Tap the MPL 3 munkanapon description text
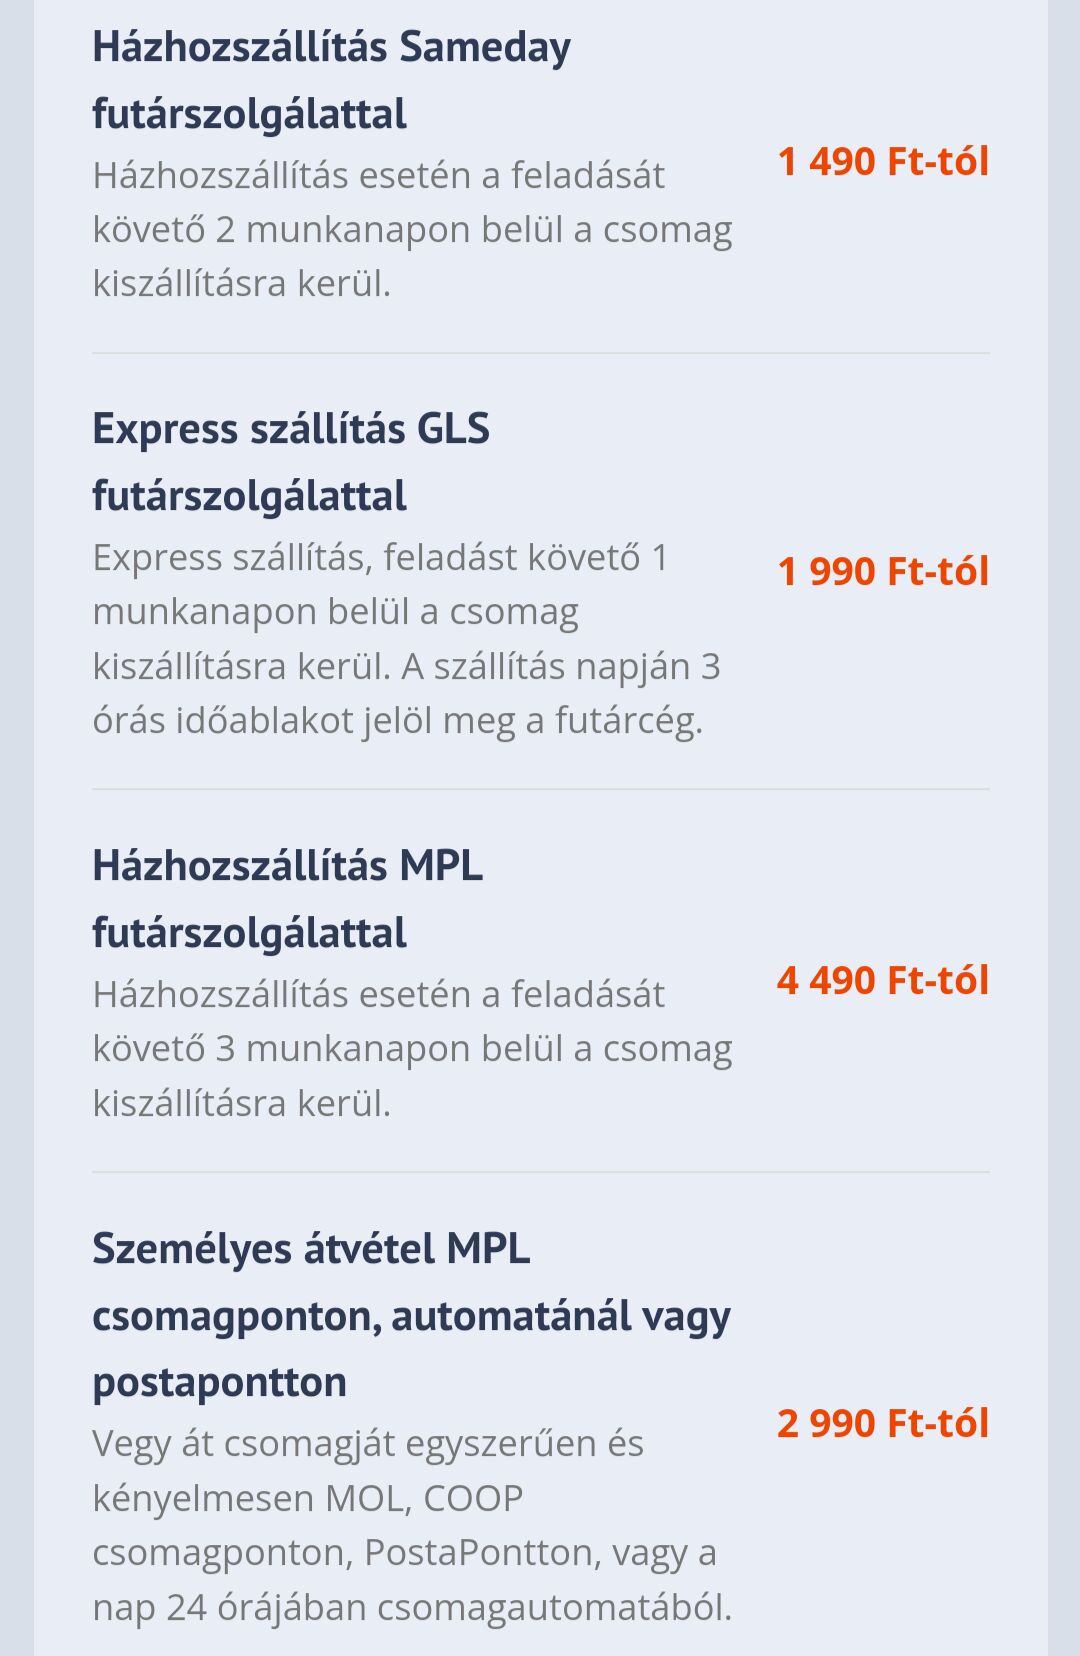Image resolution: width=1080 pixels, height=1656 pixels. pos(412,1048)
